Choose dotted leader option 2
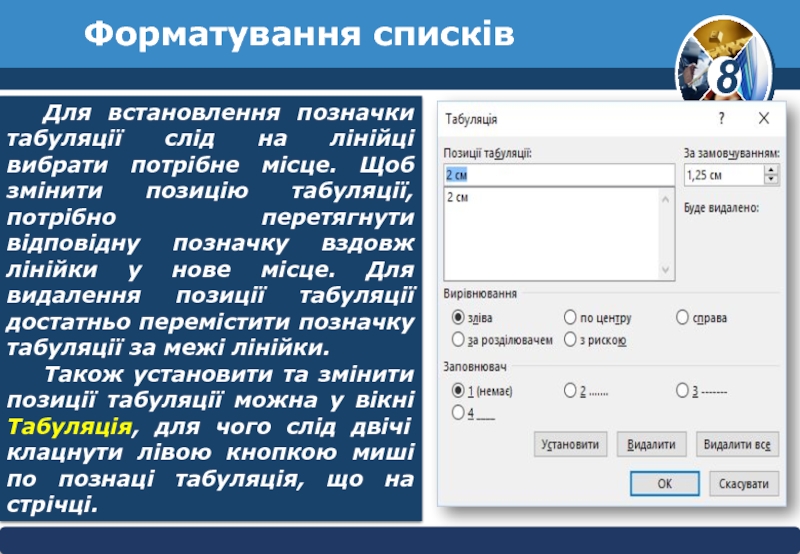This screenshot has width=800, height=554. (x=570, y=389)
